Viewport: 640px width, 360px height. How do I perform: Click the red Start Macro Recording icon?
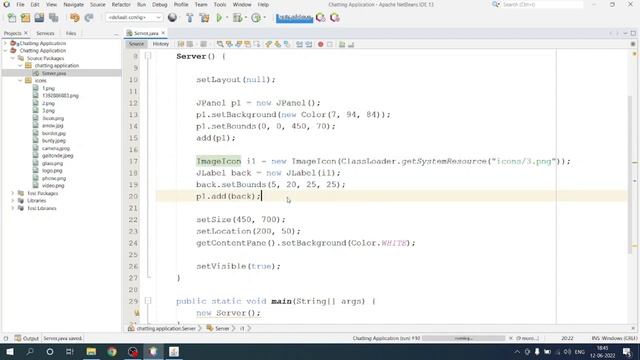click(321, 44)
